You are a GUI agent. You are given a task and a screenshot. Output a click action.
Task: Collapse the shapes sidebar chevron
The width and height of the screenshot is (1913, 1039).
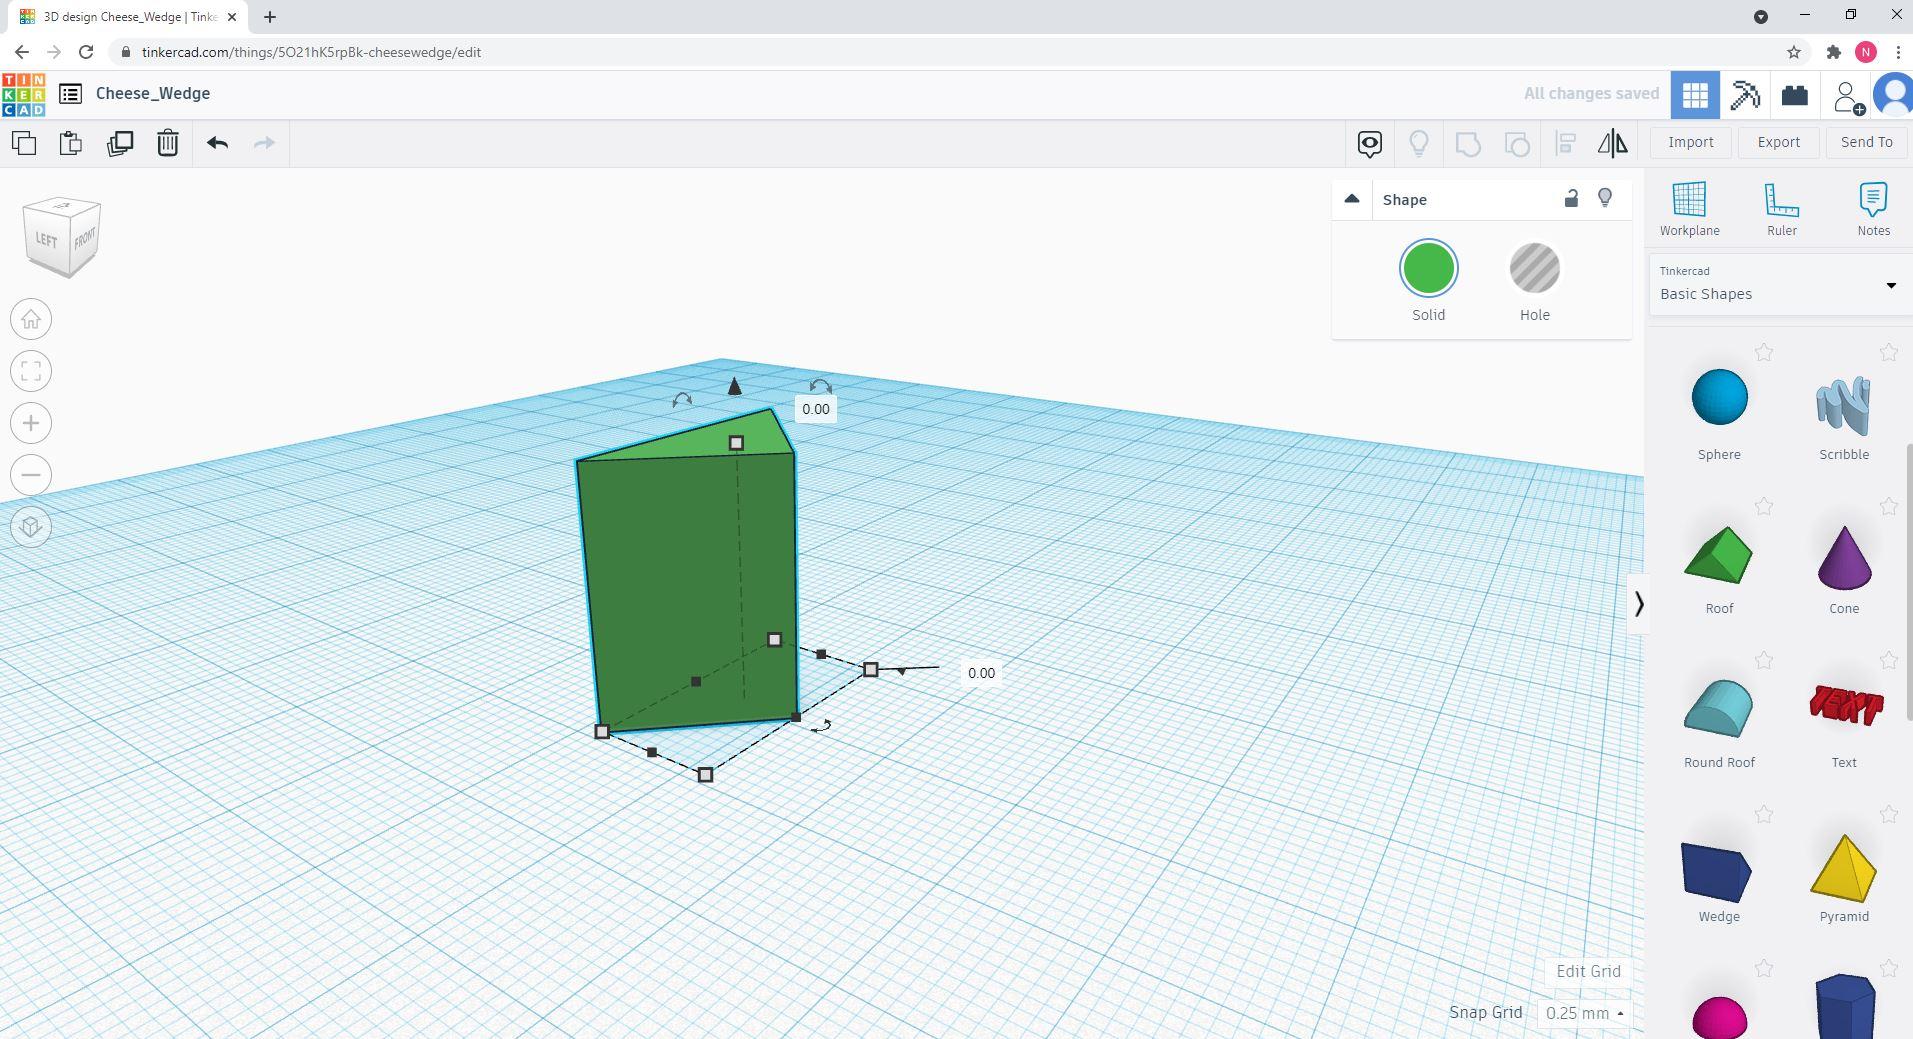point(1638,604)
